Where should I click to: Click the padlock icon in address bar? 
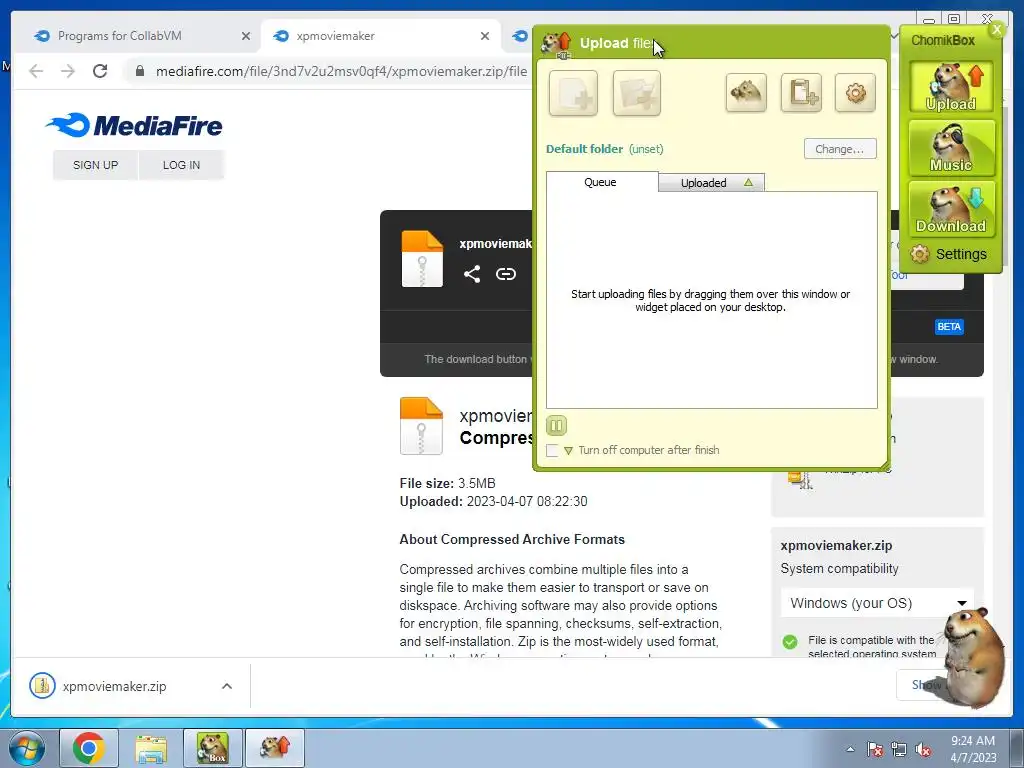click(x=140, y=71)
